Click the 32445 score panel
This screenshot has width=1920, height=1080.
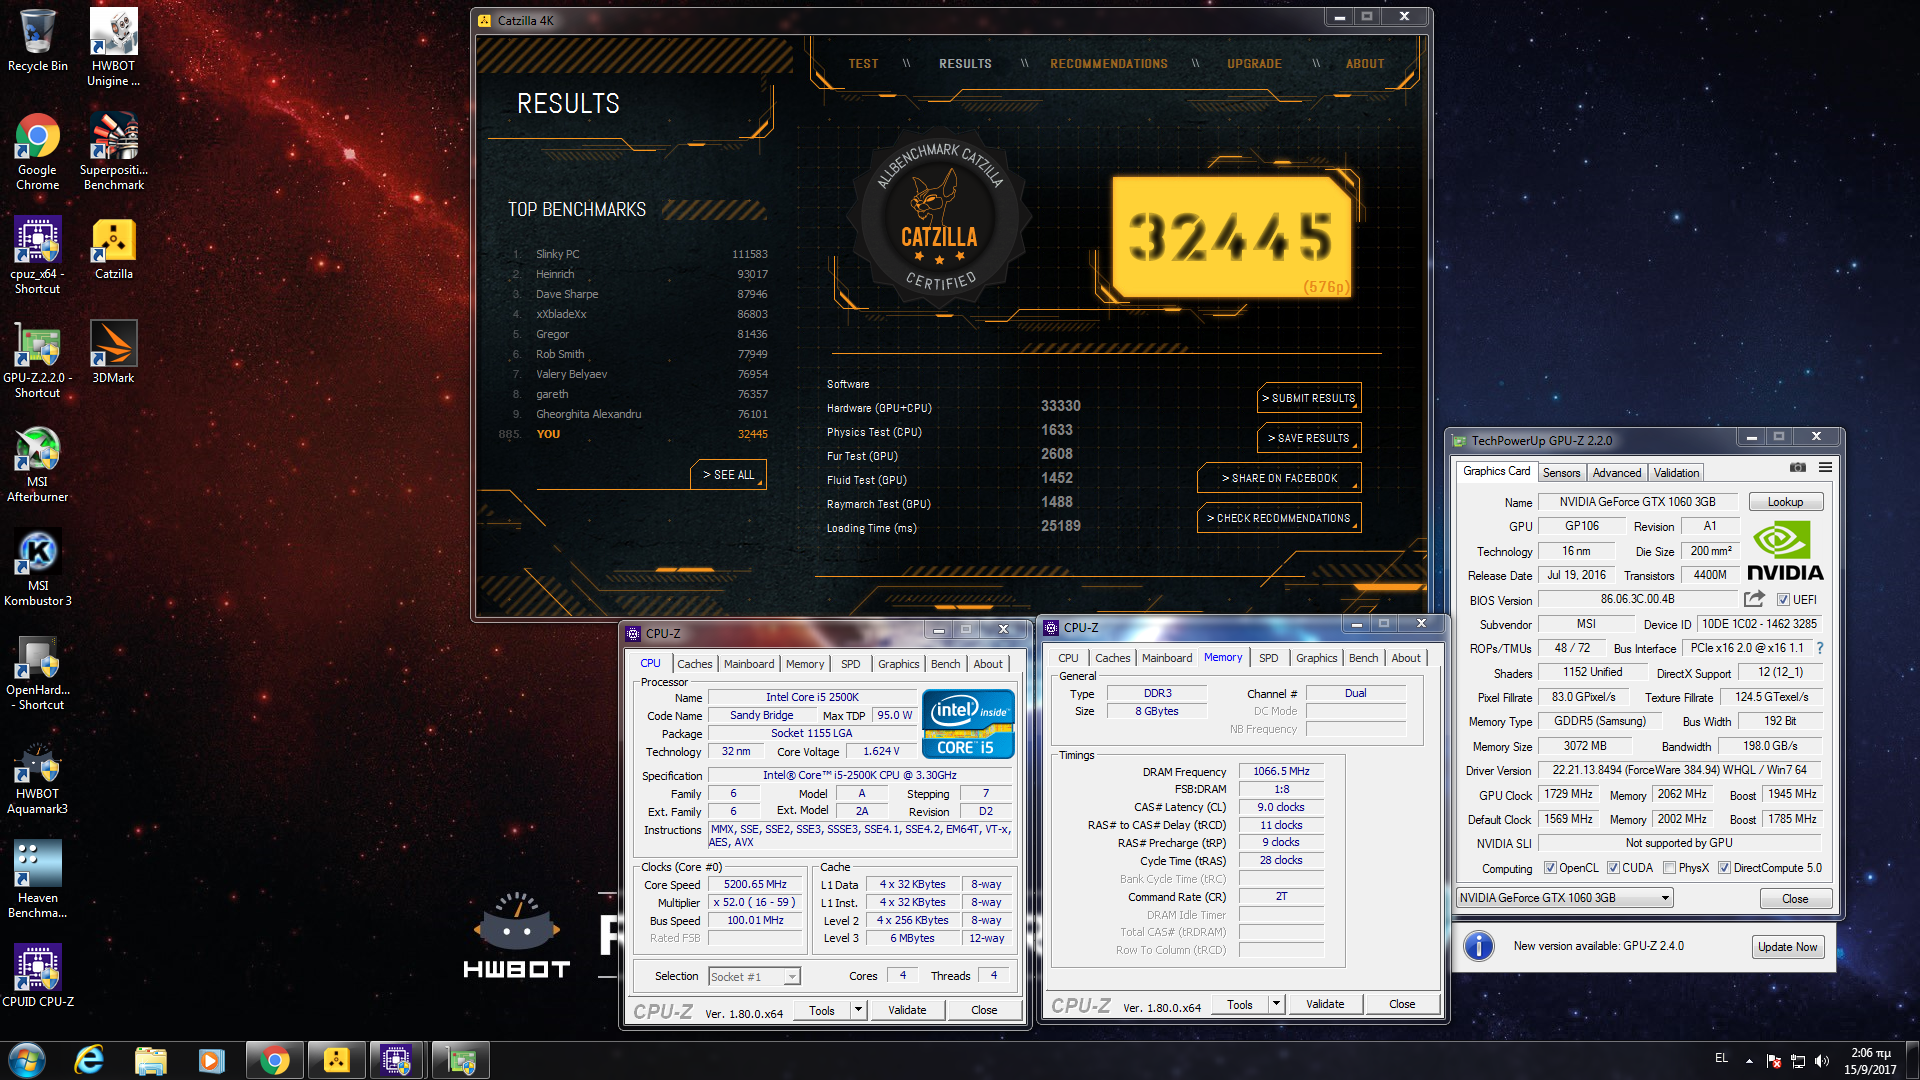point(1232,238)
